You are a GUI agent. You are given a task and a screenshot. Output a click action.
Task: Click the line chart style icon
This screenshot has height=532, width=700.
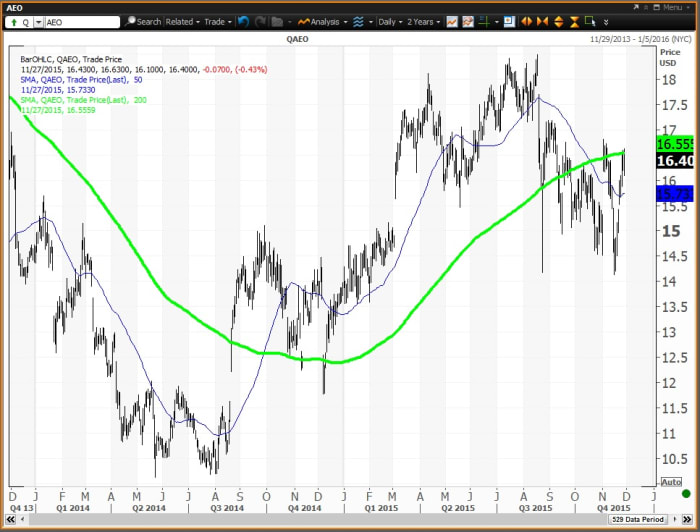pos(452,21)
